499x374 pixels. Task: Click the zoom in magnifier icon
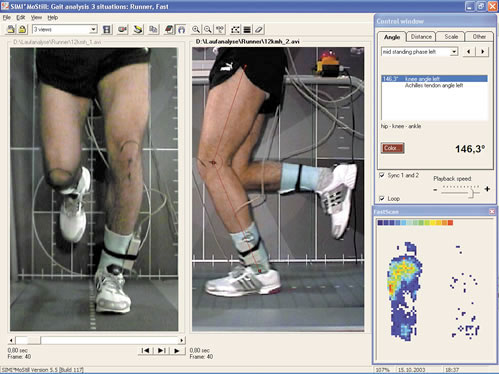pos(196,30)
